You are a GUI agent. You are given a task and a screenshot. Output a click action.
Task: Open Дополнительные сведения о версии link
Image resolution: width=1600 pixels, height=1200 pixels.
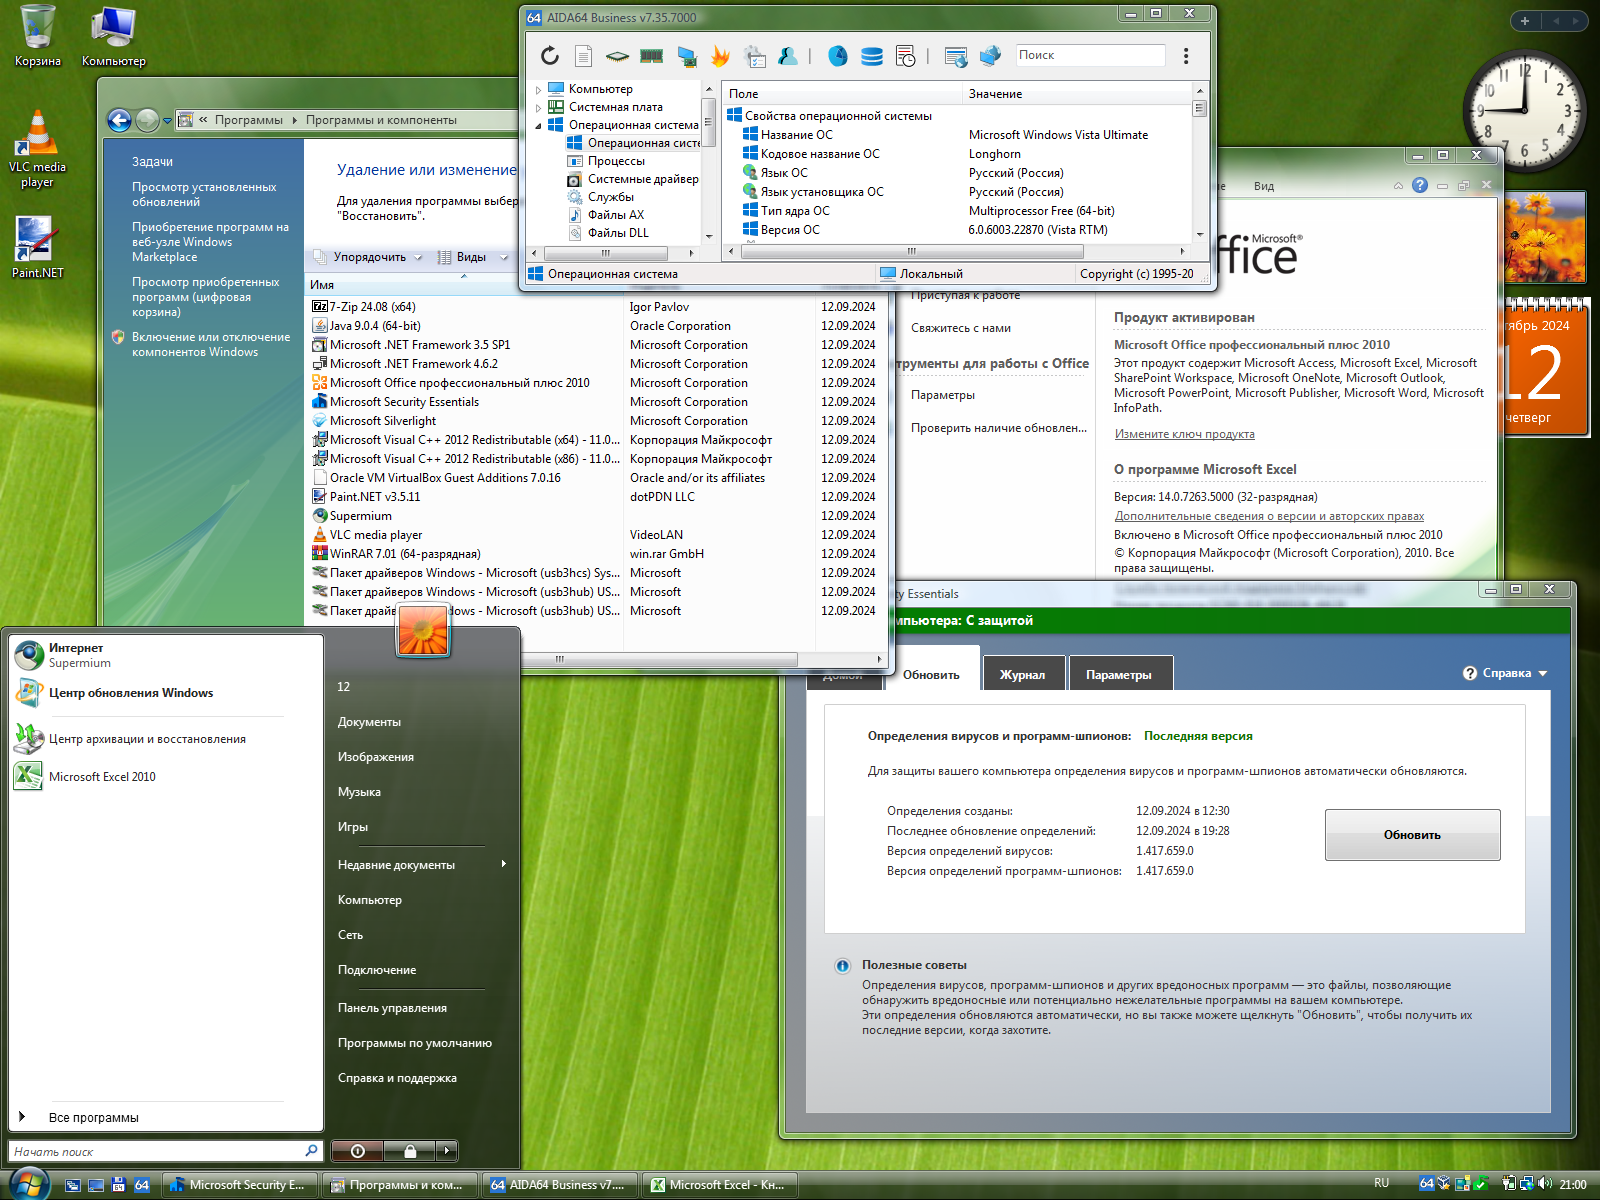pyautogui.click(x=1269, y=516)
